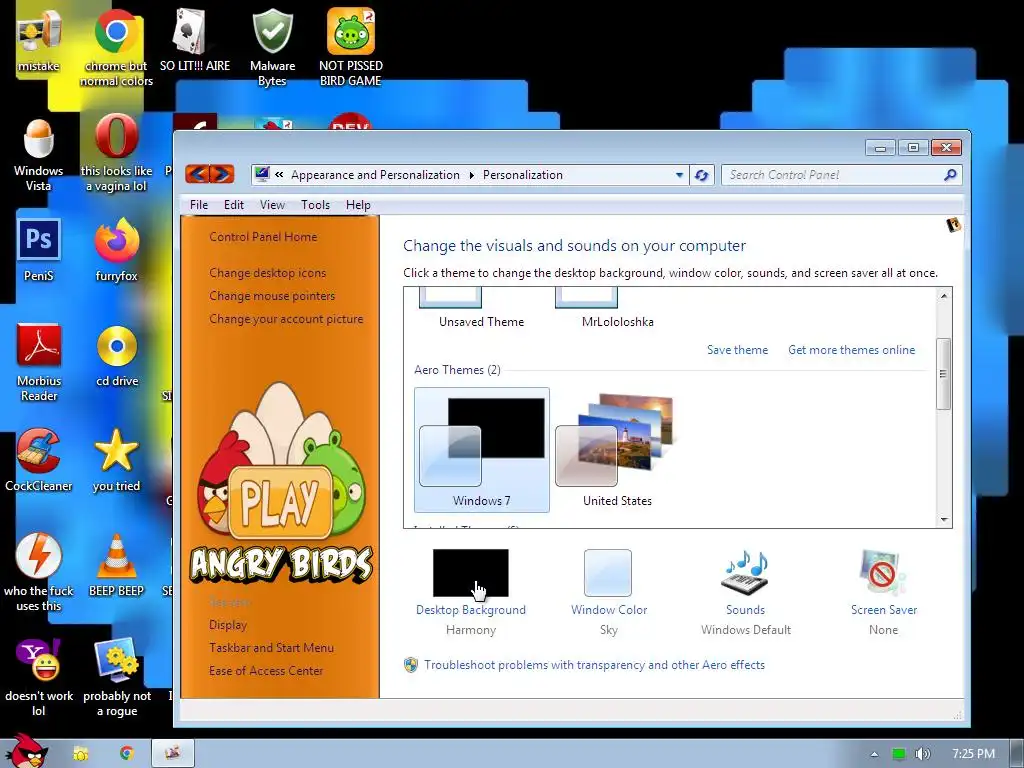Click the Angry Birds PLAY button
The width and height of the screenshot is (1024, 768).
tap(280, 503)
